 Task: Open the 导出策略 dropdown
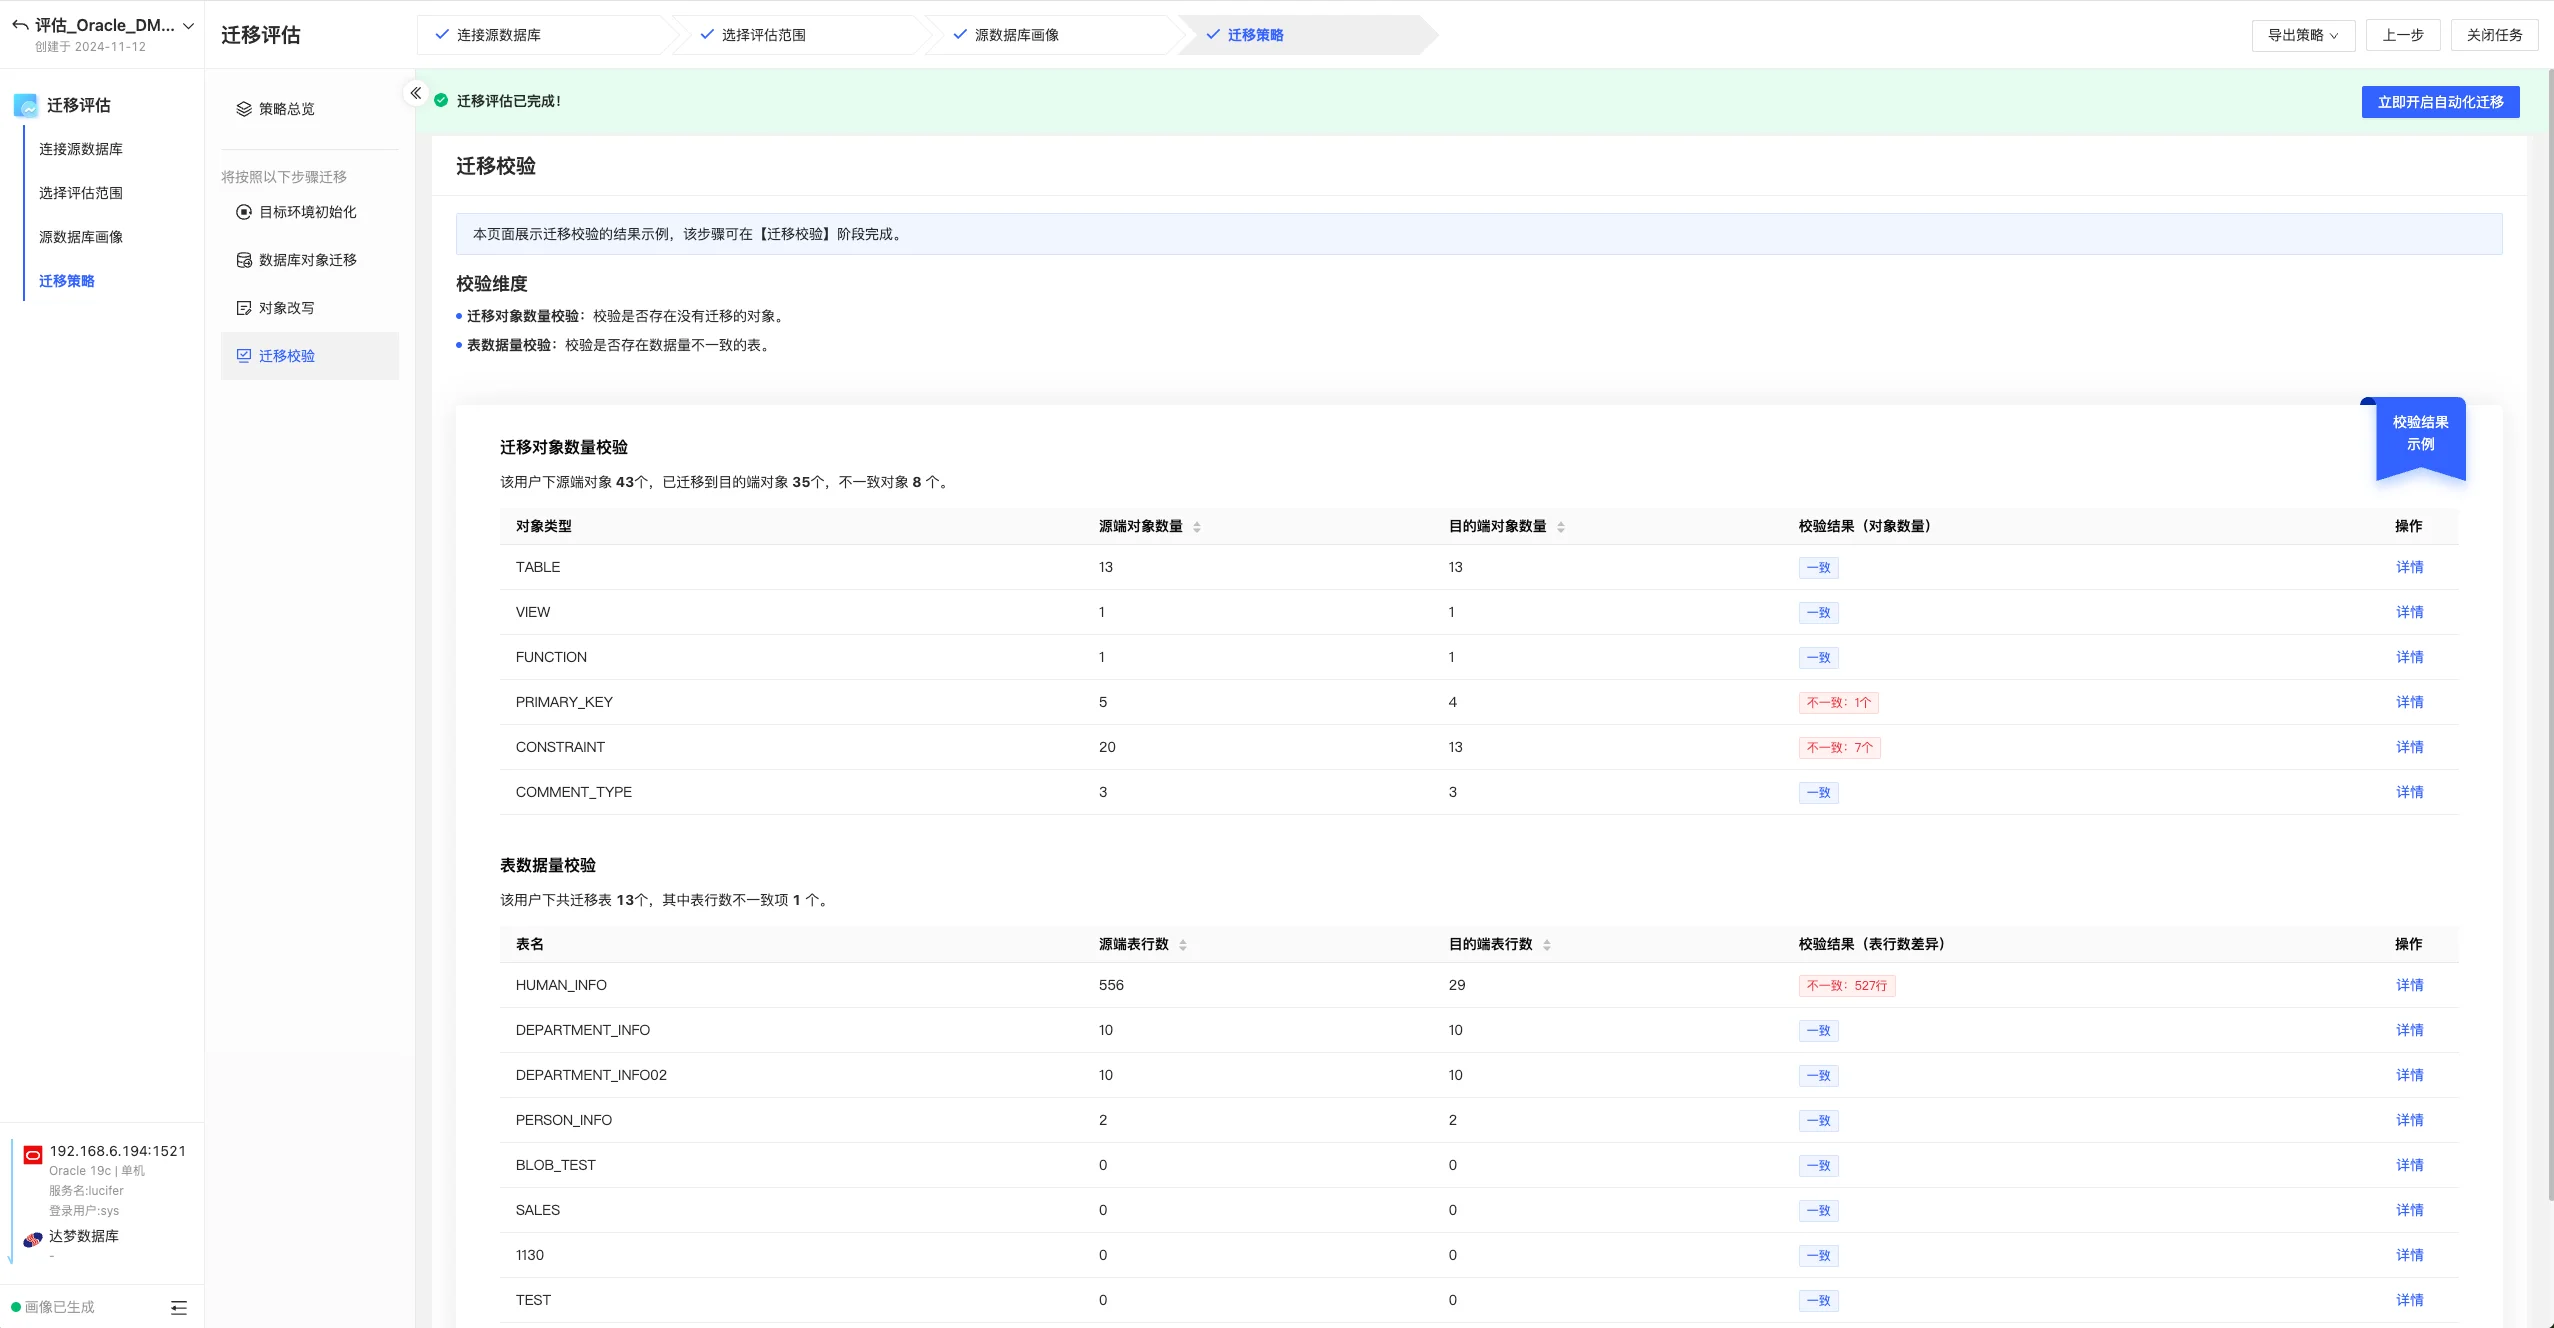2302,35
